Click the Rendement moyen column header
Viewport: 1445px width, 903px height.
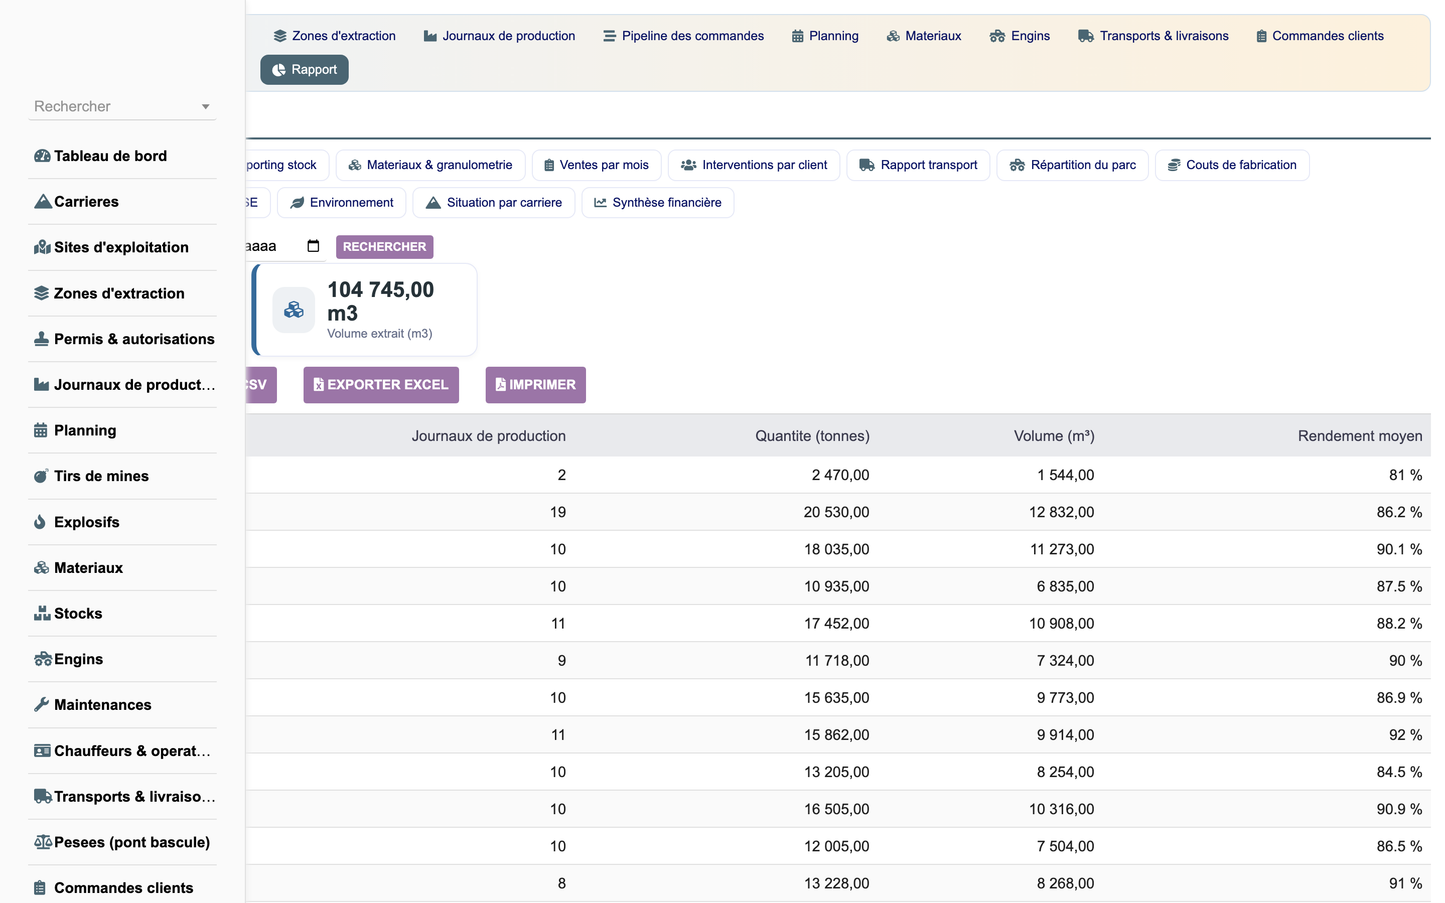click(1360, 436)
